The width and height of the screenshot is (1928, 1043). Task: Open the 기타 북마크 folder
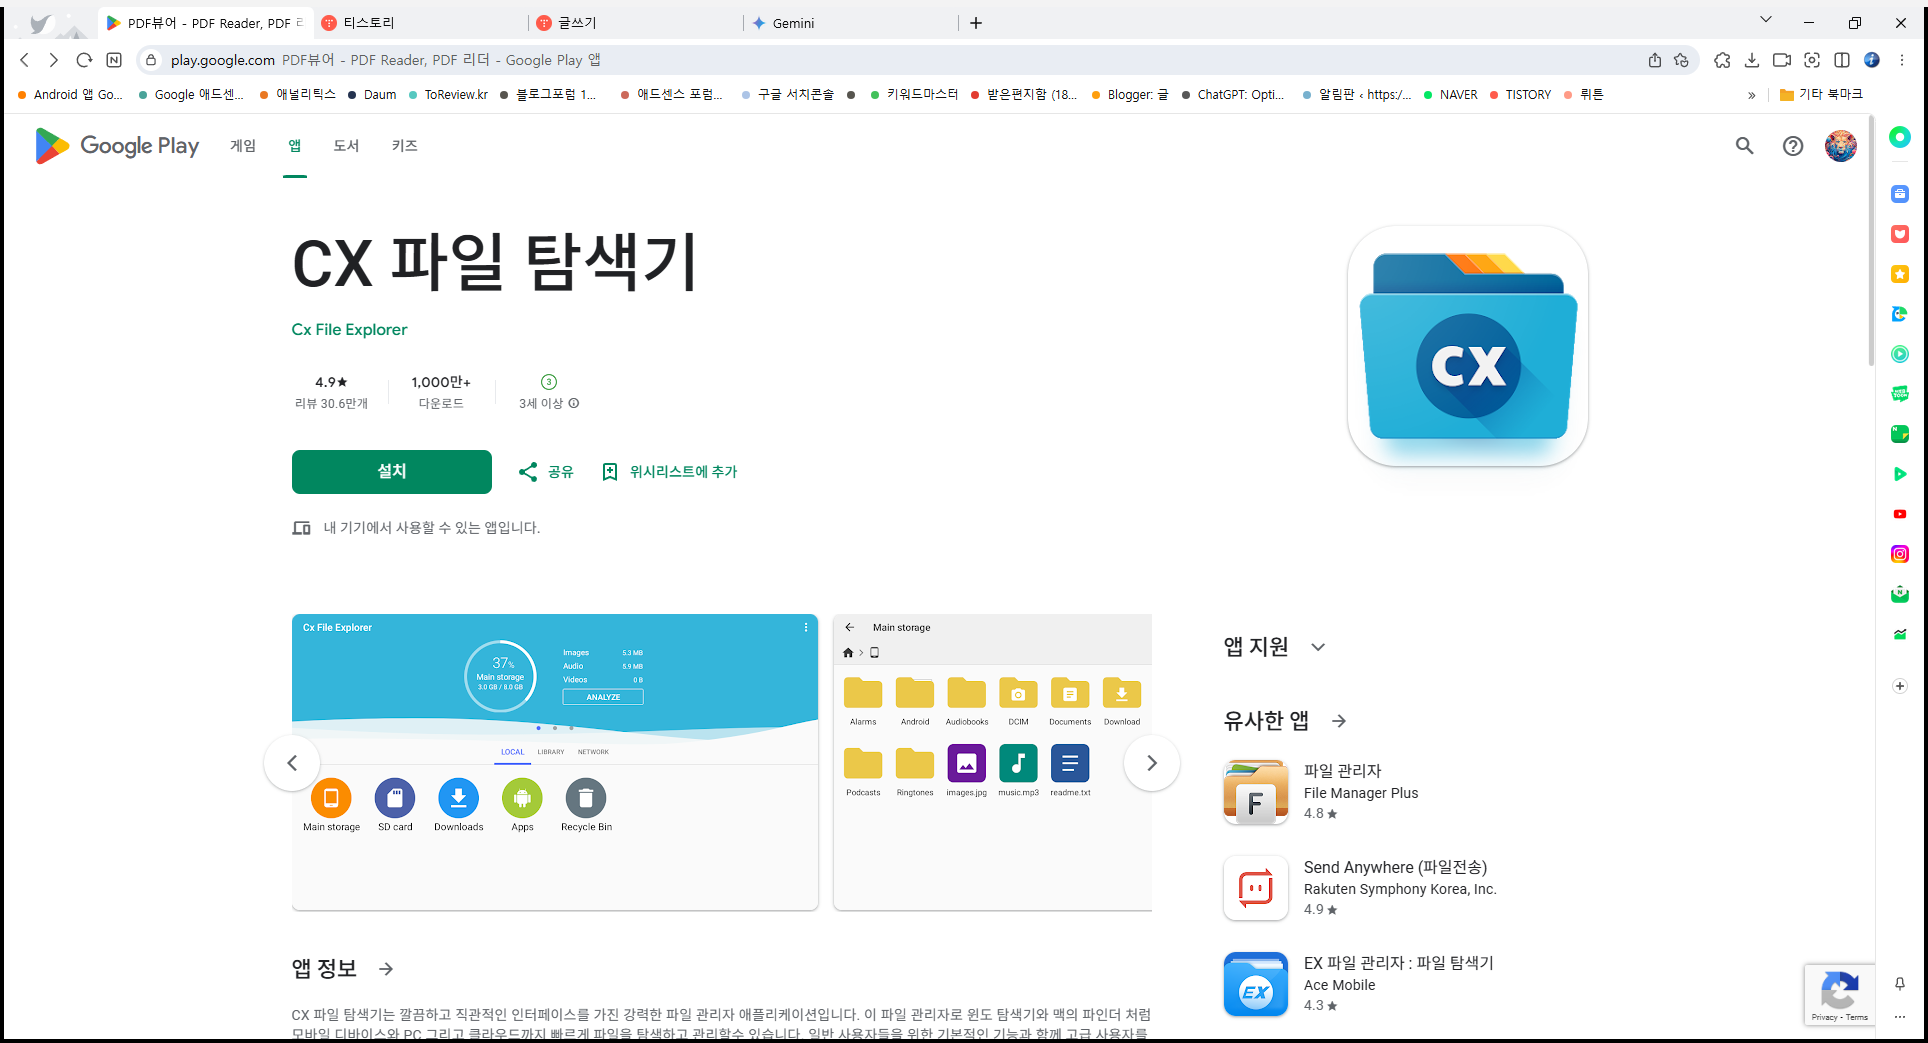pos(1821,95)
